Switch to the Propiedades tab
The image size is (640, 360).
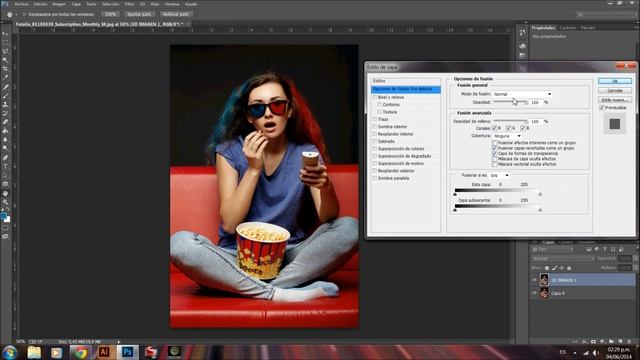click(543, 28)
